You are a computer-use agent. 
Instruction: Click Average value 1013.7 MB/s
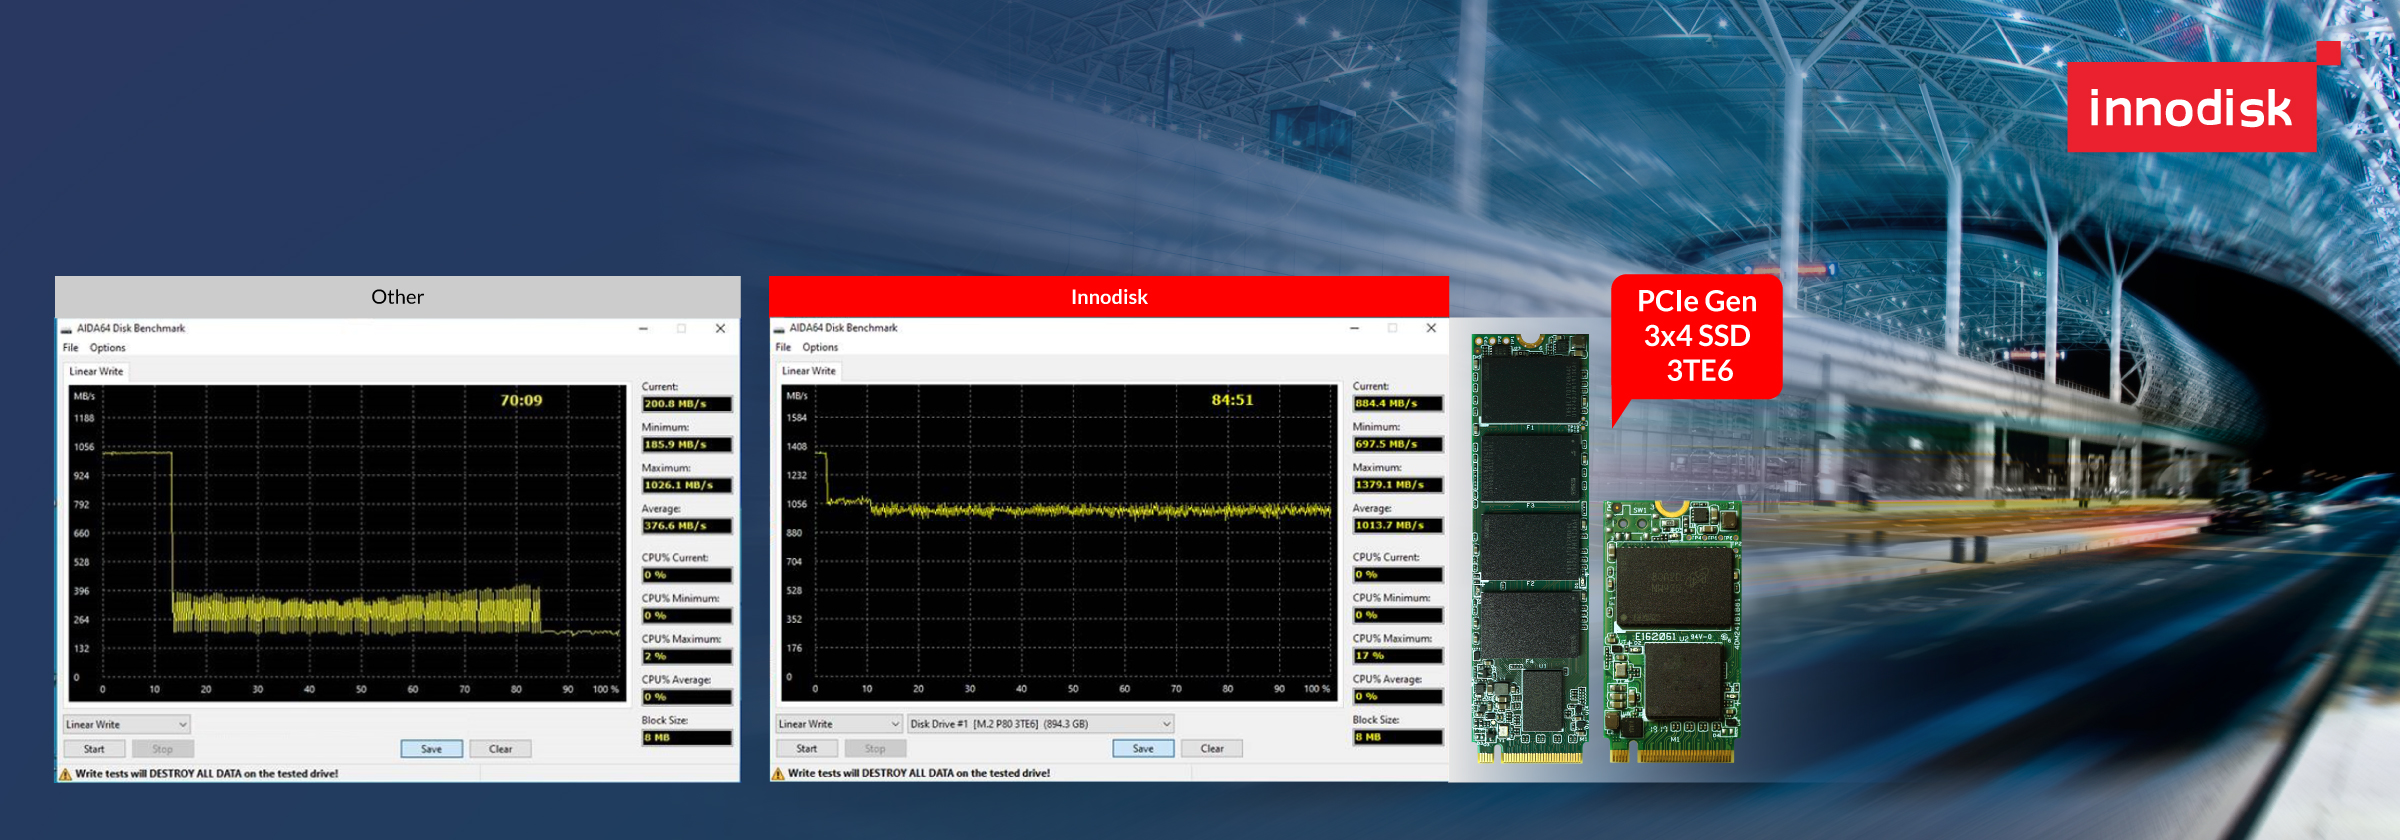click(1398, 525)
